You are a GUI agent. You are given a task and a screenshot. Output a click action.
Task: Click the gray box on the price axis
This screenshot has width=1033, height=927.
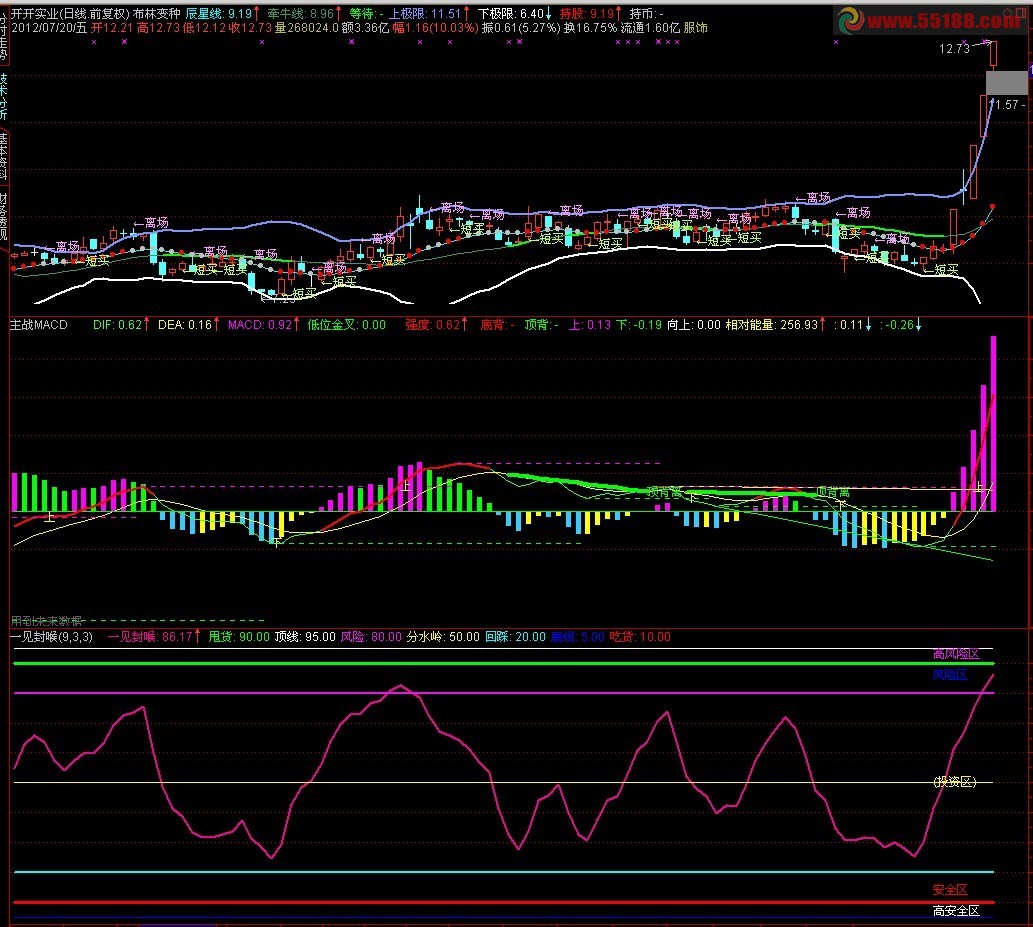[x=1006, y=84]
